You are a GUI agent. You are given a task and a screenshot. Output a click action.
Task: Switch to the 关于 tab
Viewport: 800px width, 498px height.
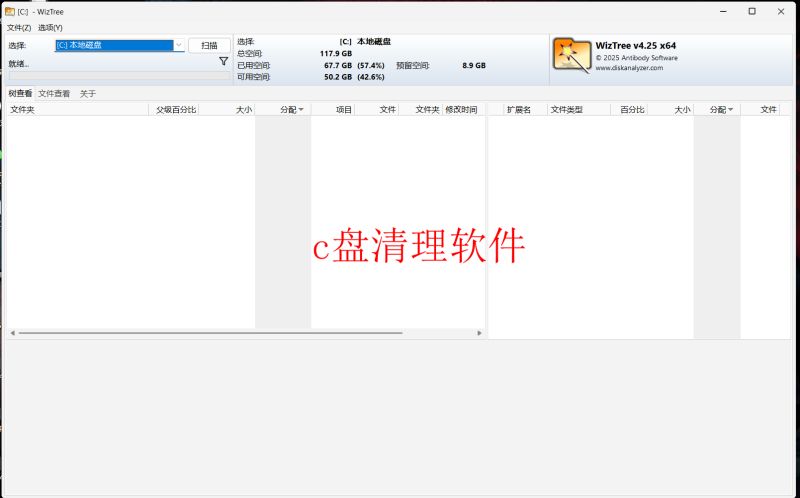coord(88,93)
